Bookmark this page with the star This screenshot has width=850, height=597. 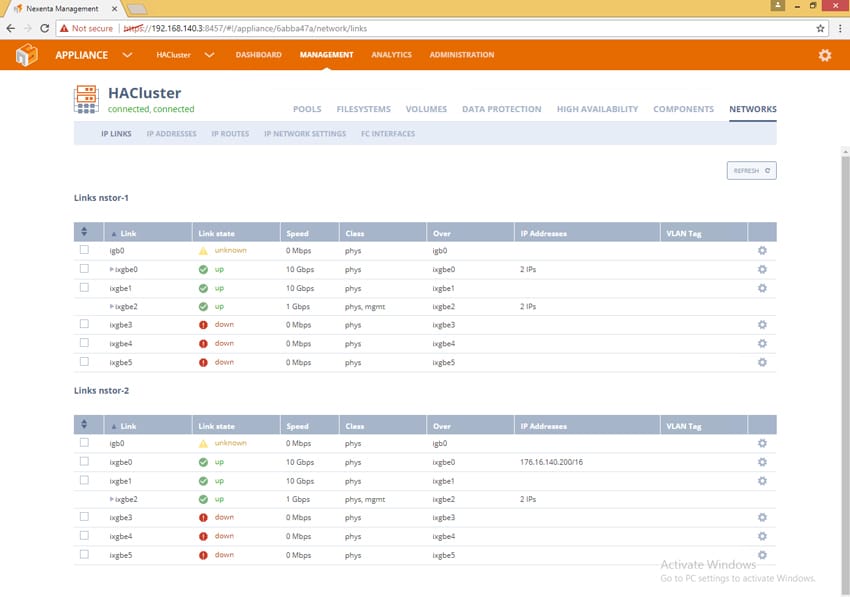point(820,28)
